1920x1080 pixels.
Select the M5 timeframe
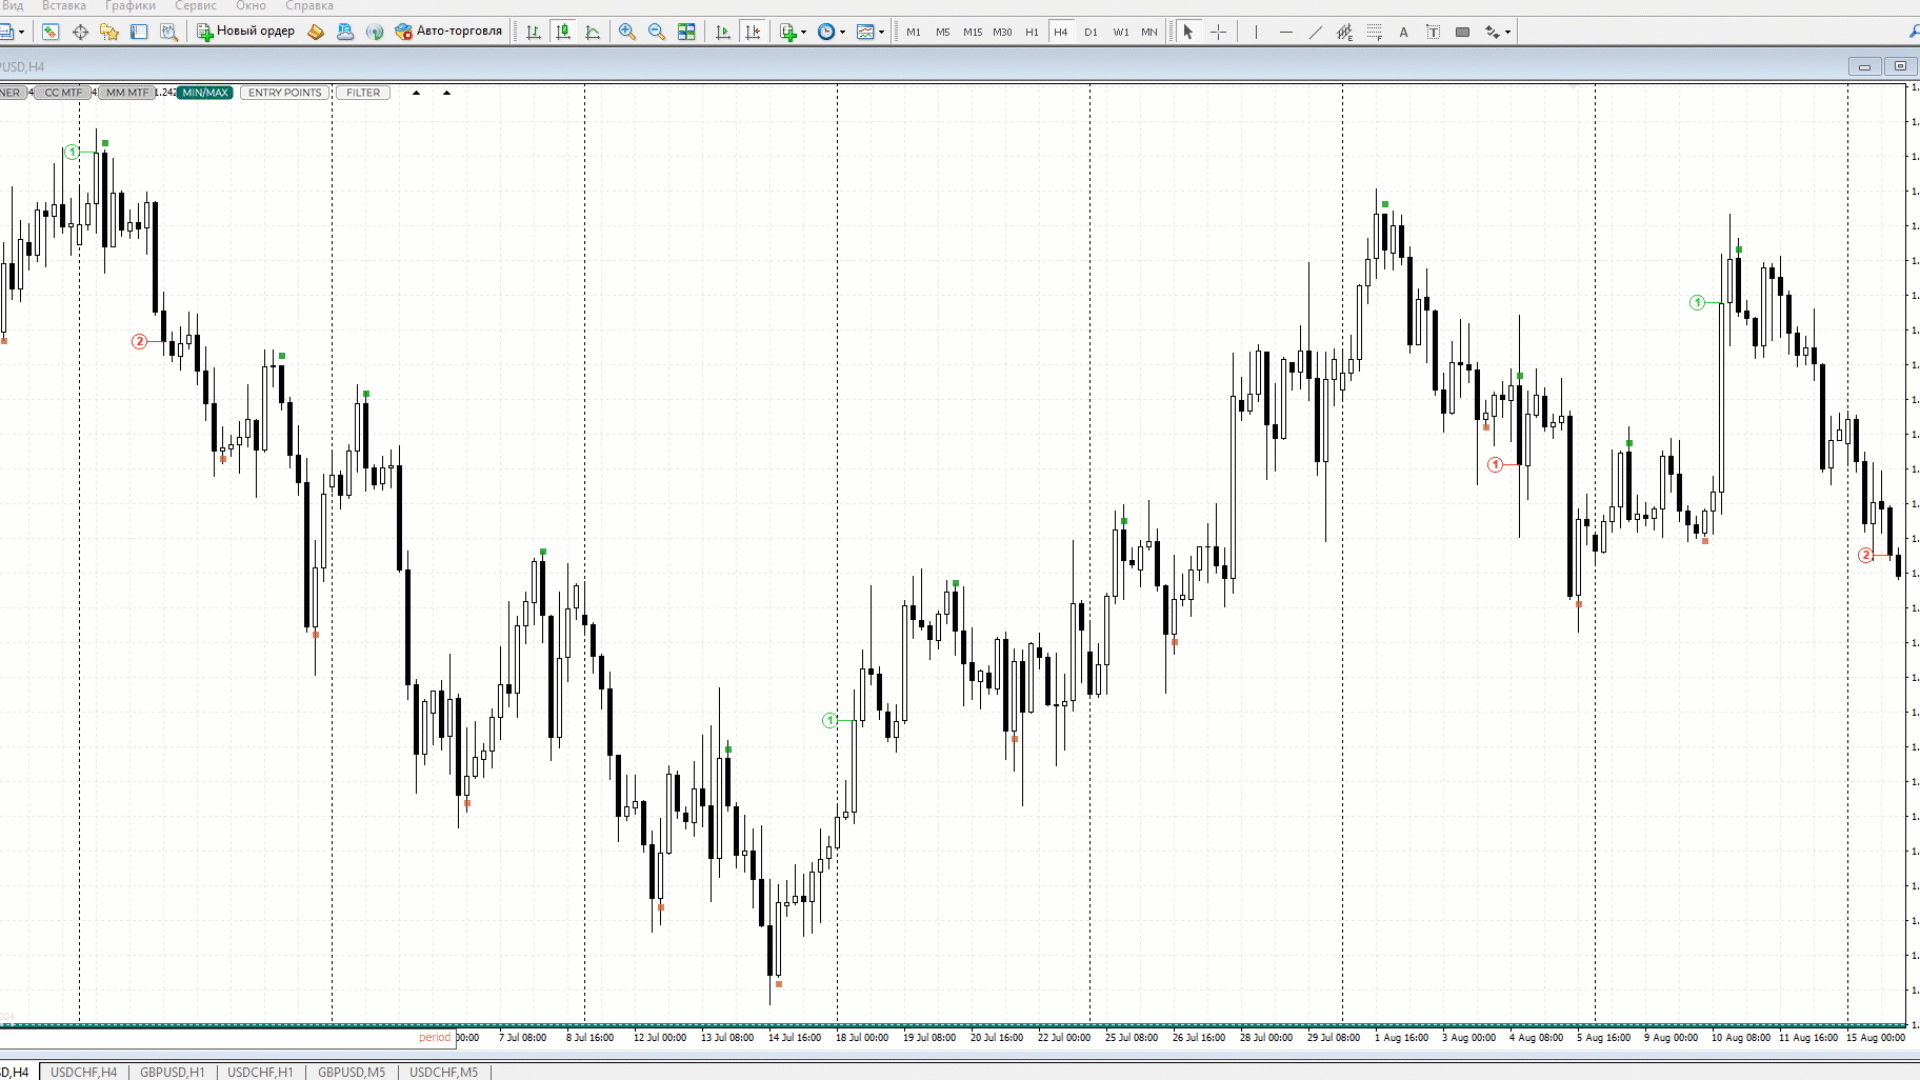pos(942,32)
